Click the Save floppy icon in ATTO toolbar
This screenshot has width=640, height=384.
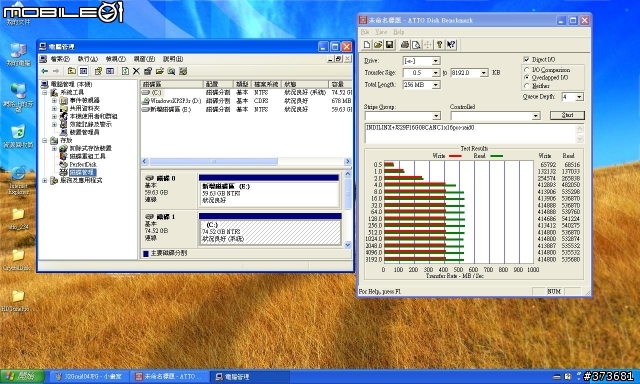(389, 44)
